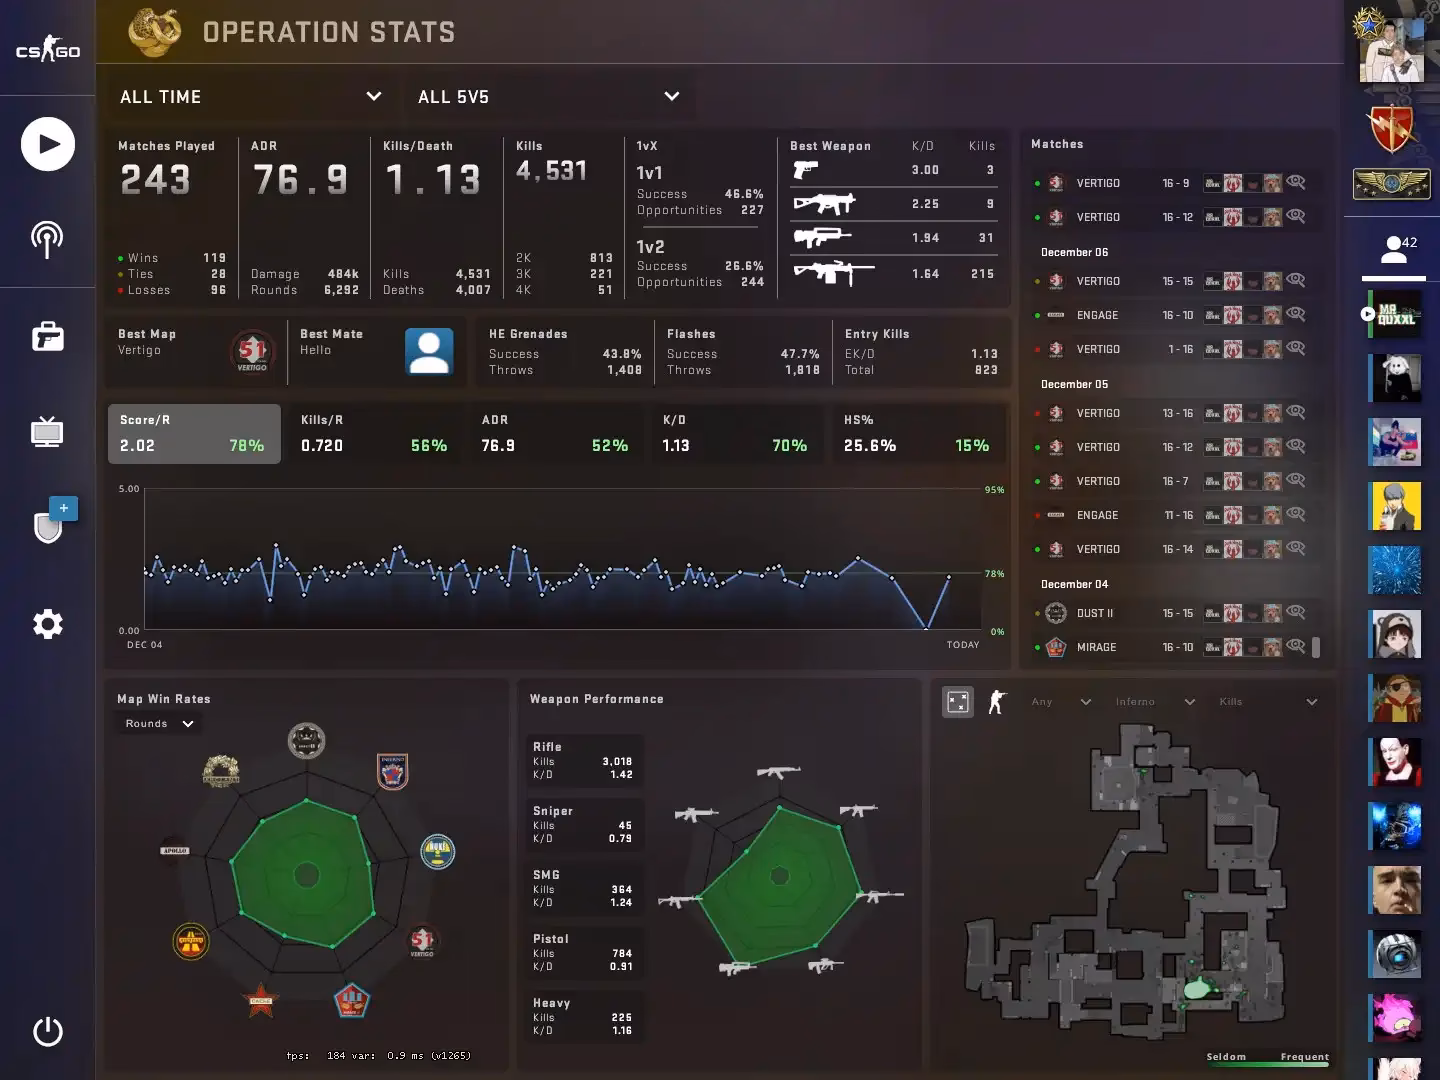Image resolution: width=1440 pixels, height=1080 pixels.
Task: Select the HS% graph tab
Action: tap(919, 434)
